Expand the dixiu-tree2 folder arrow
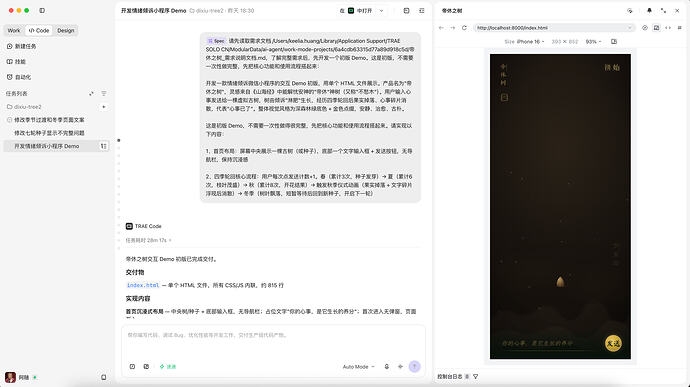 [104, 107]
